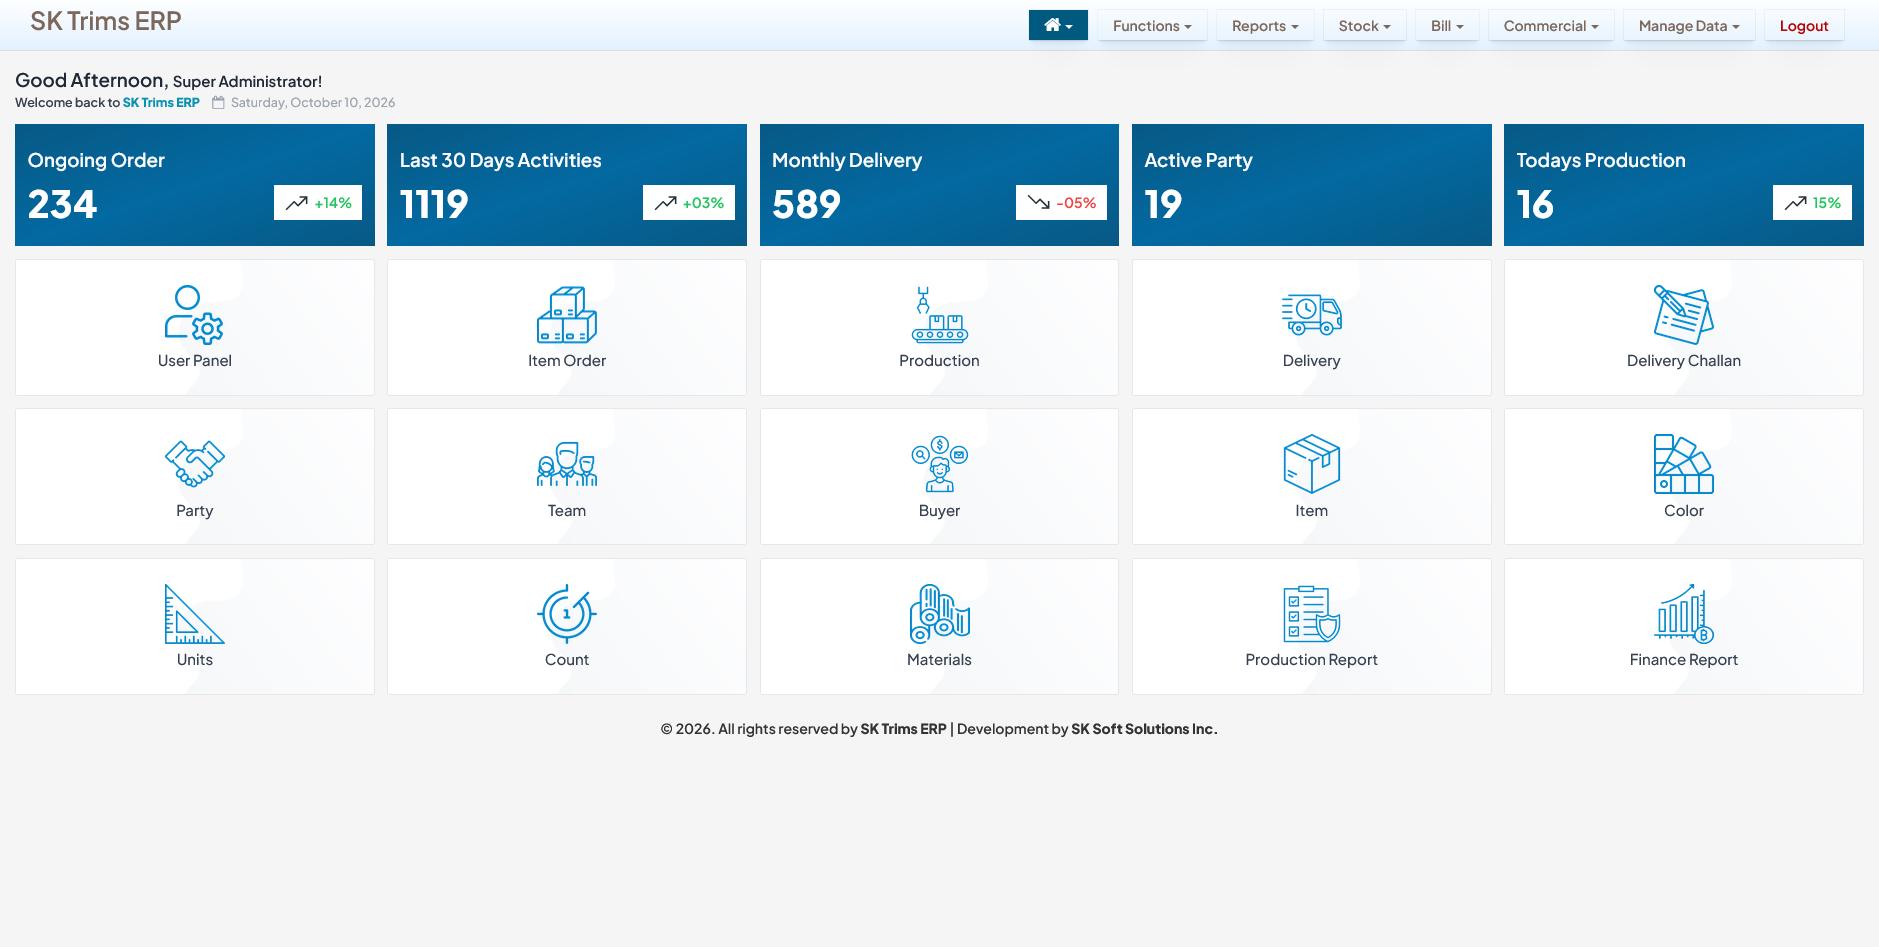1879x947 pixels.
Task: Select the Todays Production stat card
Action: [1684, 185]
